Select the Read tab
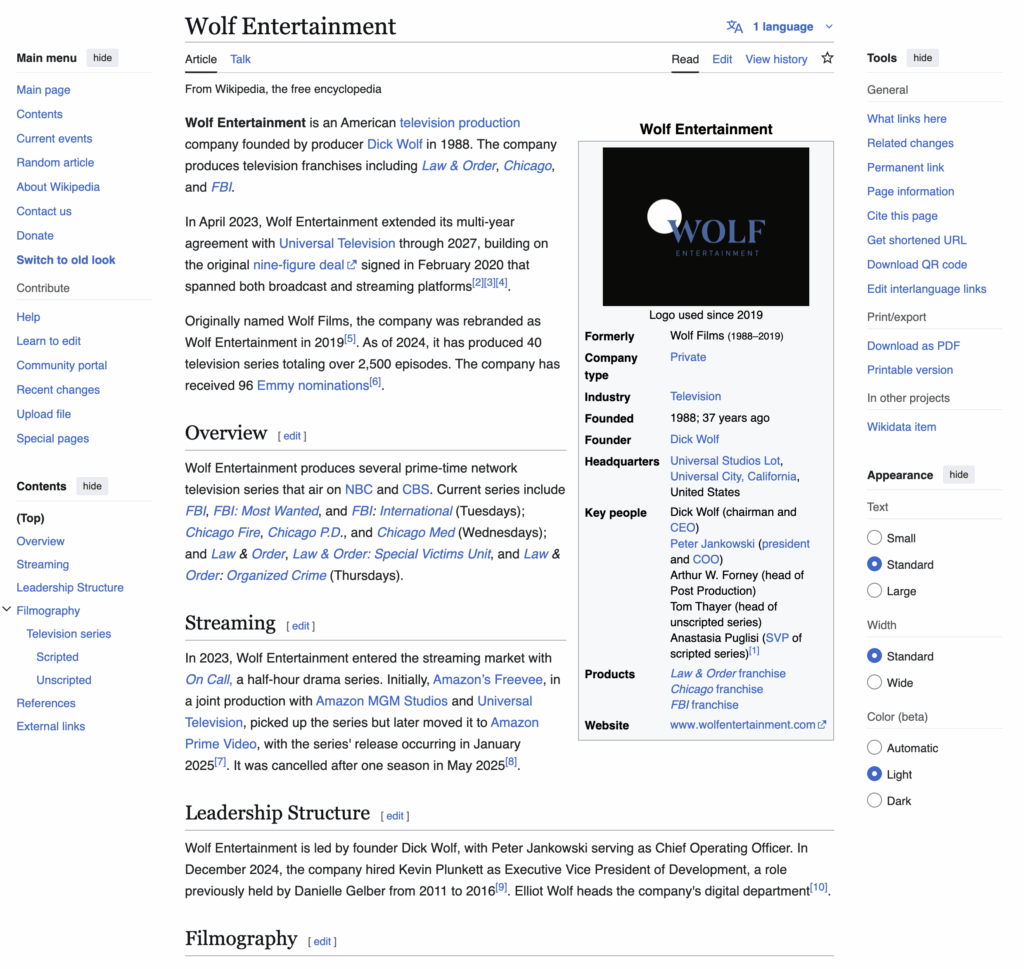Viewport: 1024px width, 969px height. point(685,59)
